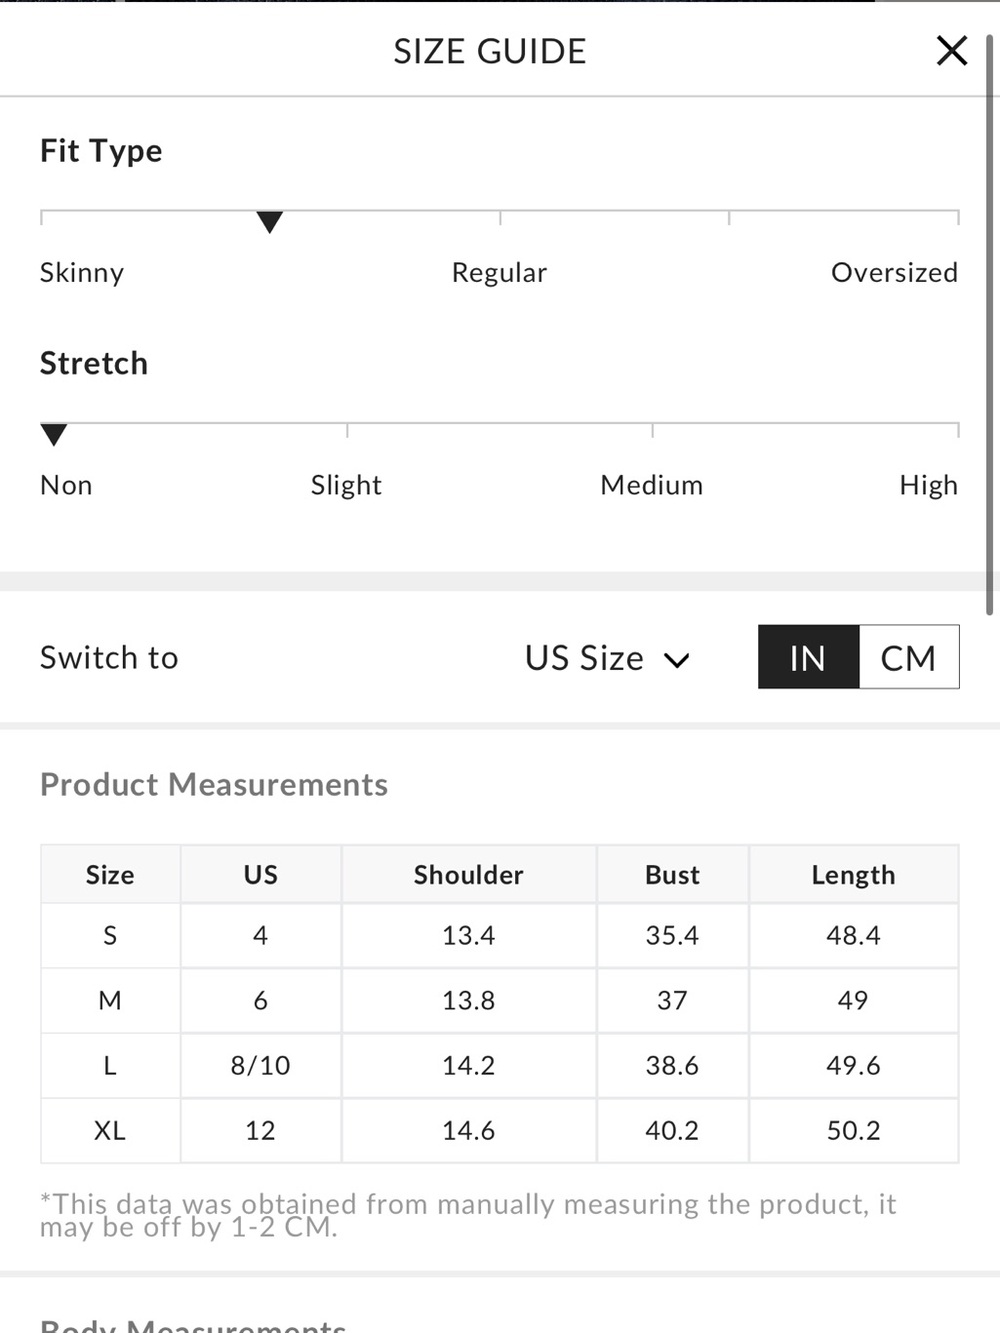Click the Slight stretch label
The height and width of the screenshot is (1333, 1000).
click(346, 485)
